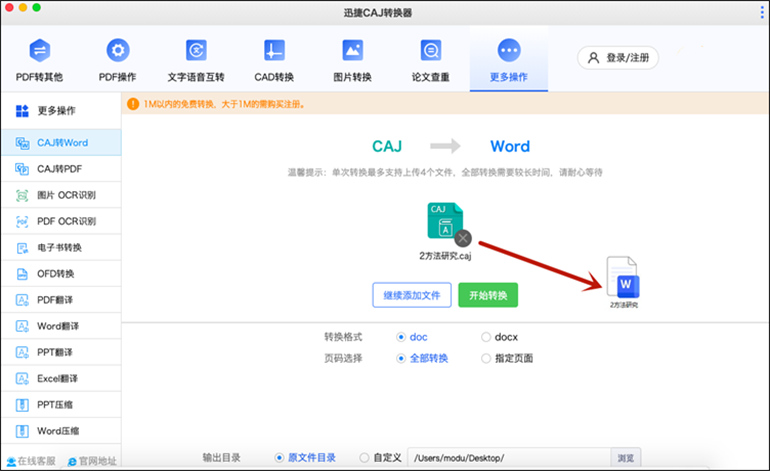Viewport: 770px width, 471px height.
Task: Open the 图片转换 picture icon
Action: [x=353, y=50]
